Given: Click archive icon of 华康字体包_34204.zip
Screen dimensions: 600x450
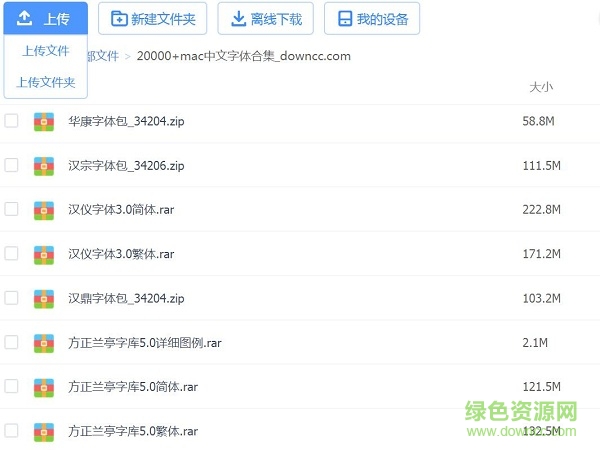Looking at the screenshot, I should (x=44, y=122).
